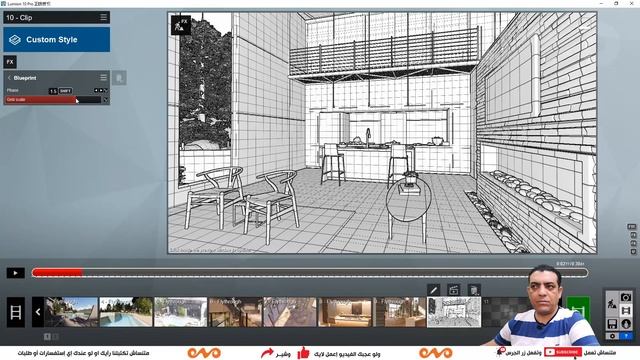This screenshot has height=360, width=640.
Task: Click top quality icon right of preview
Action: [632, 227]
